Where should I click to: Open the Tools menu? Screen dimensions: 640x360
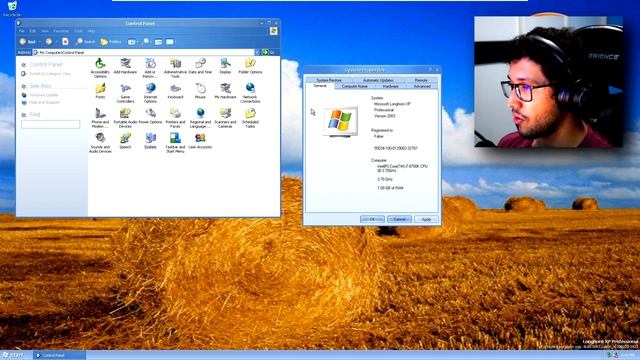[x=78, y=31]
